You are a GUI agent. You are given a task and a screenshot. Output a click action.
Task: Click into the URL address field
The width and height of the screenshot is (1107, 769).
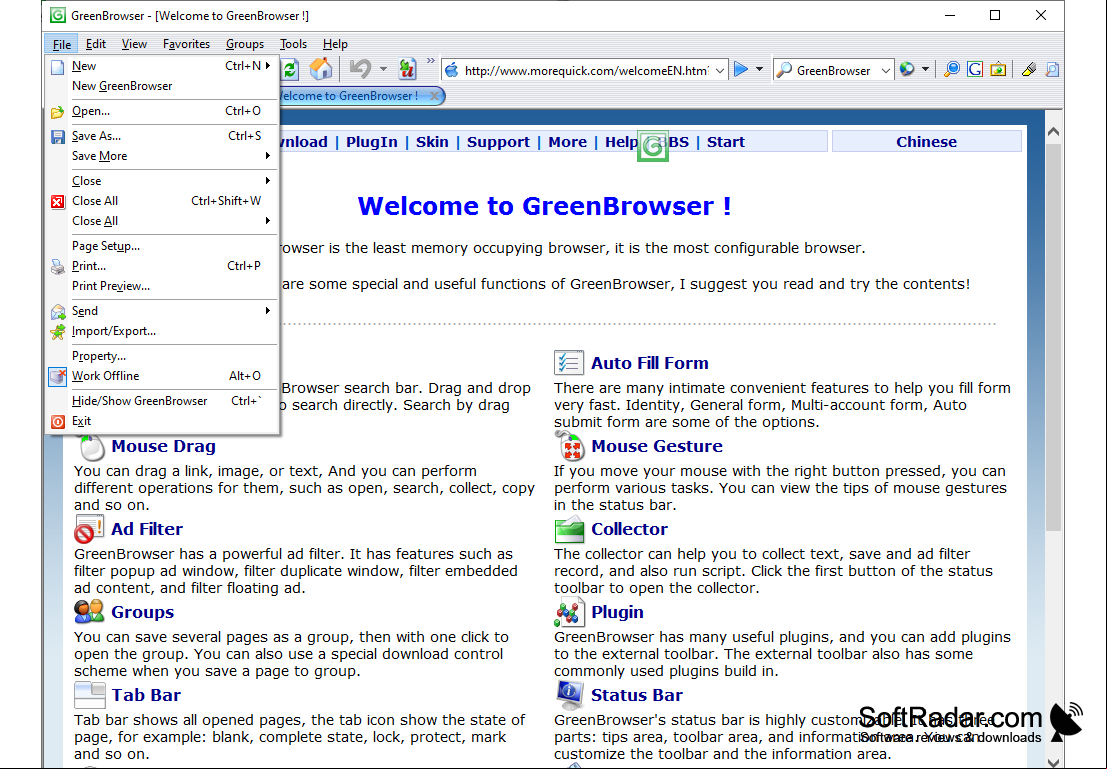pos(586,70)
